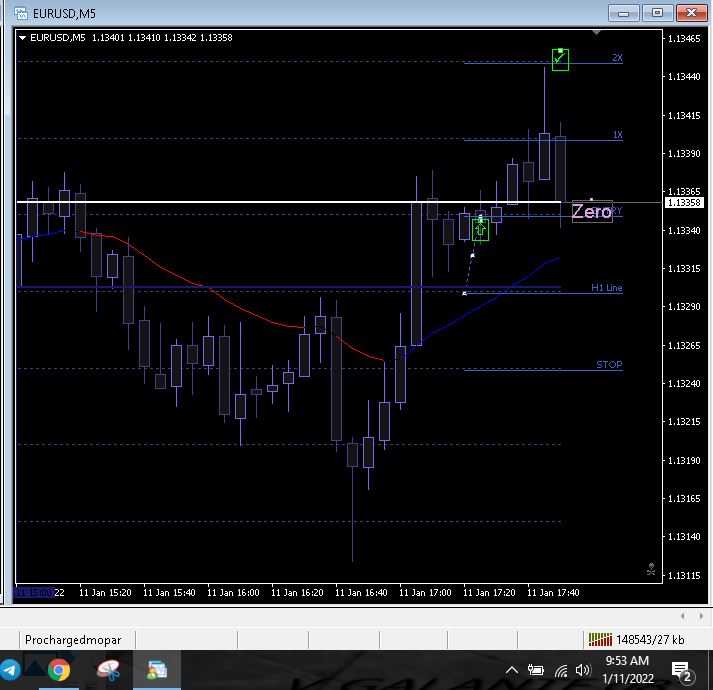Click the Wi-Fi network tray icon
Image resolution: width=713 pixels, height=690 pixels.
[x=562, y=670]
